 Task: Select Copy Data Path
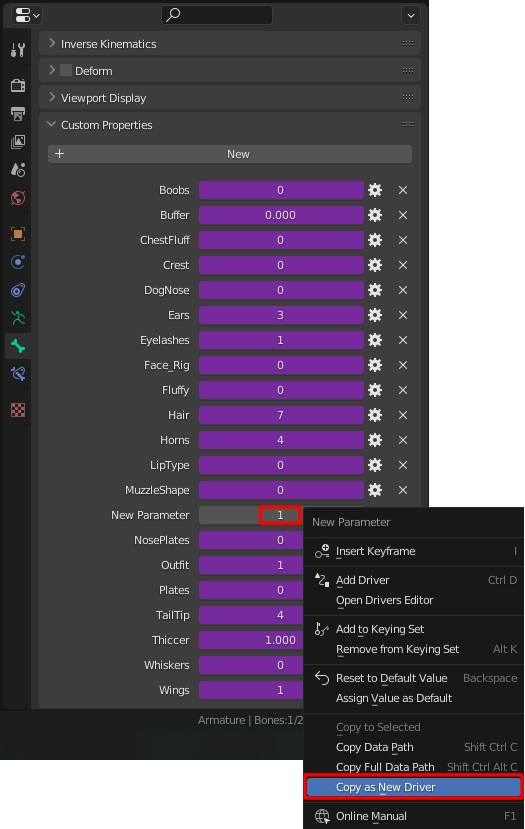pos(413,747)
